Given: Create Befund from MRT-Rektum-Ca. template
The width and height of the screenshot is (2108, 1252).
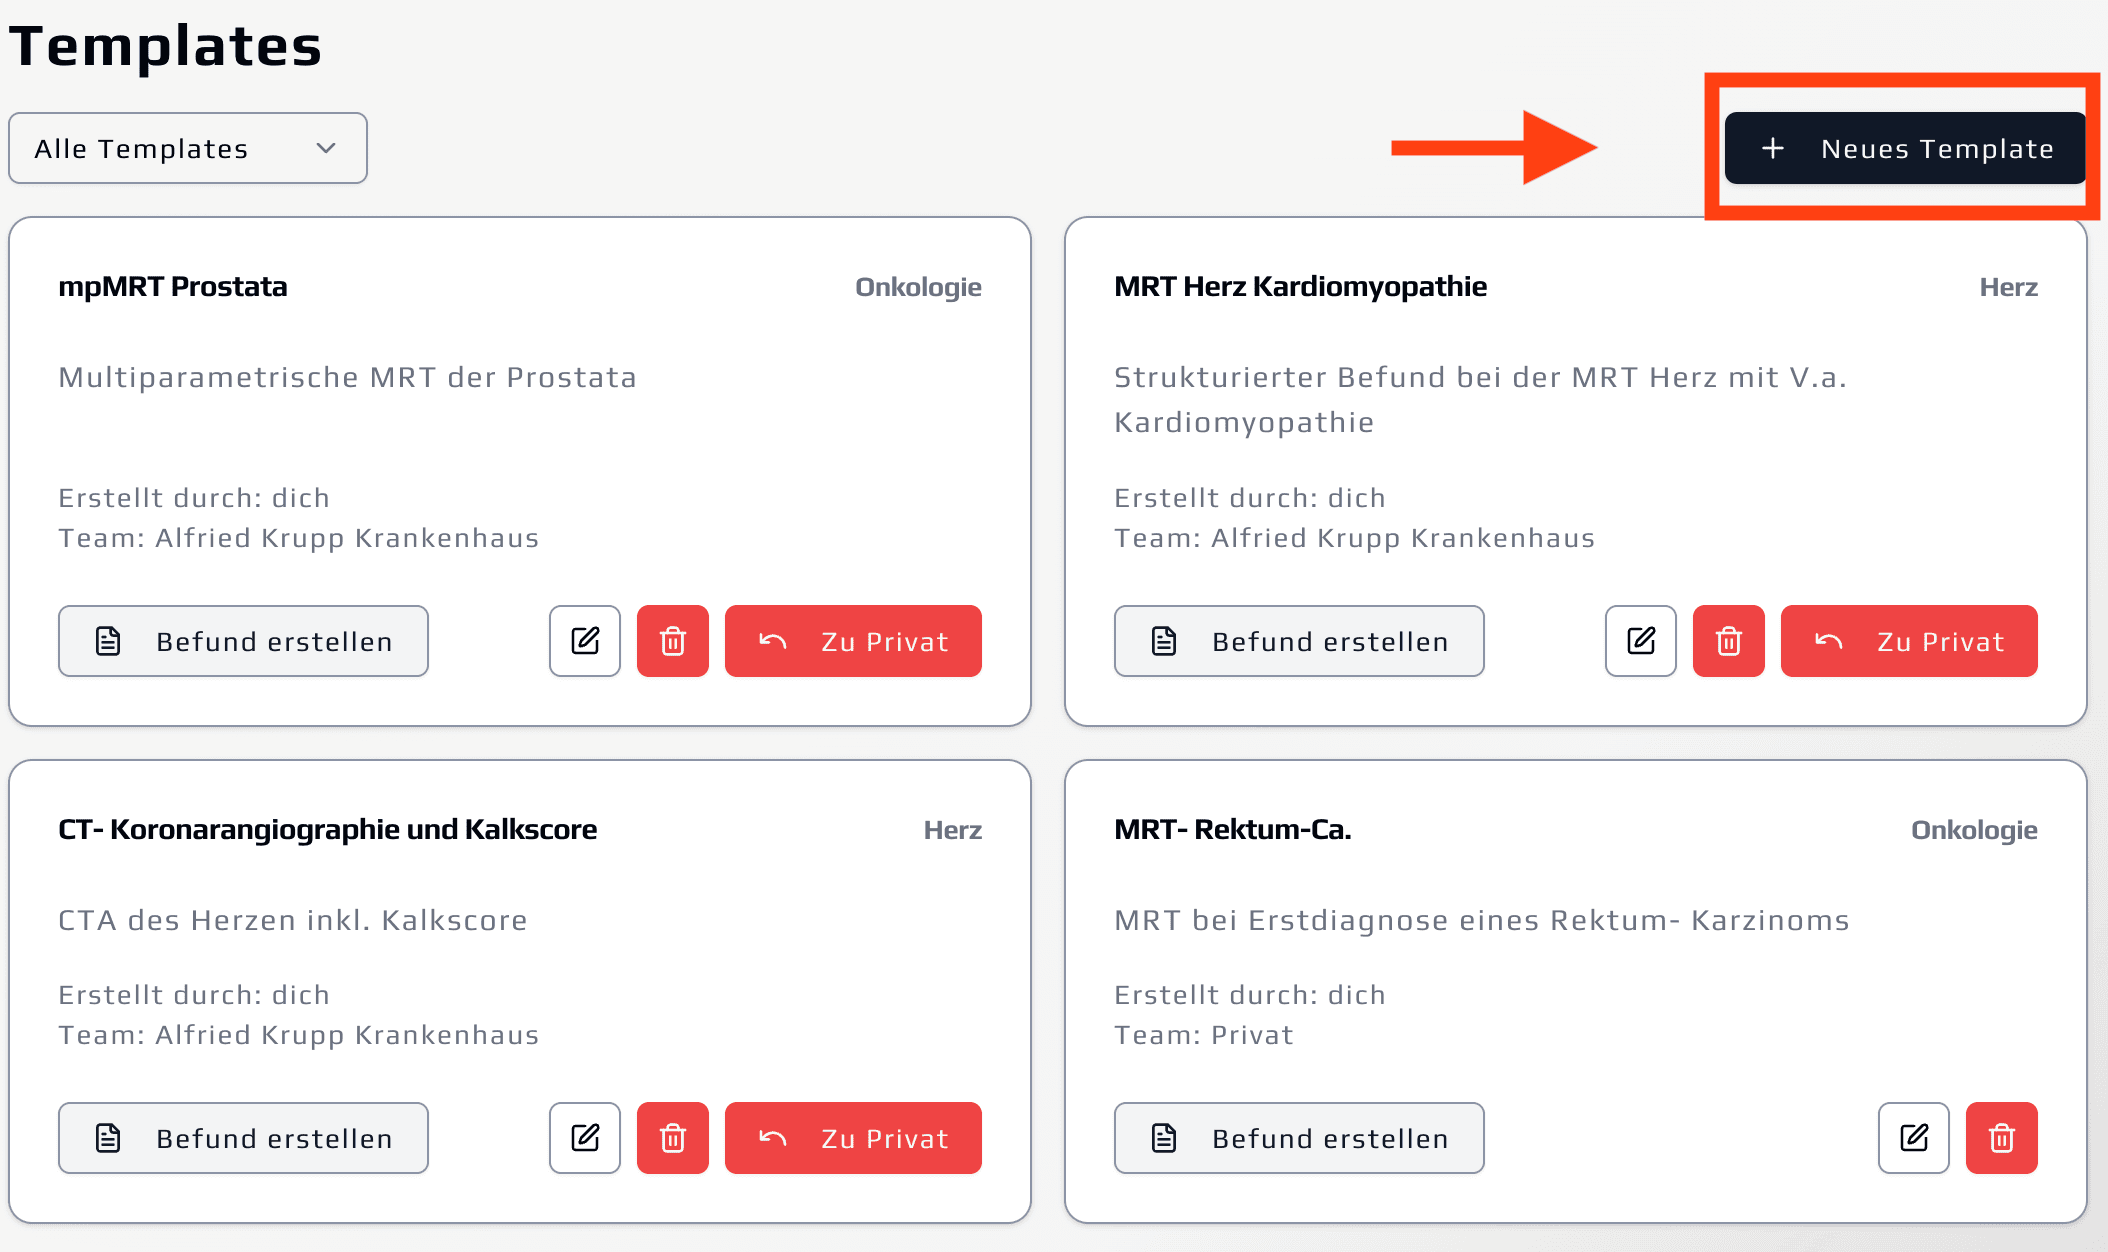Looking at the screenshot, I should point(1299,1138).
